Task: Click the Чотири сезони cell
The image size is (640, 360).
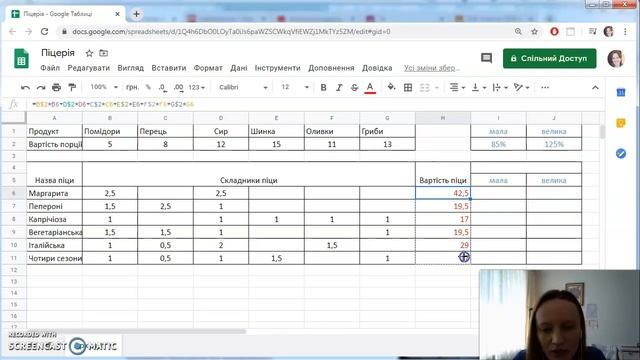Action: click(x=54, y=258)
